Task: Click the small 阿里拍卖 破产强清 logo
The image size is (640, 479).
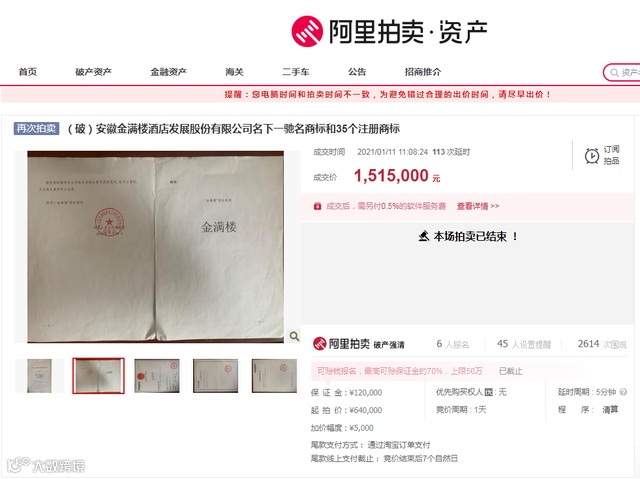Action: (358, 344)
